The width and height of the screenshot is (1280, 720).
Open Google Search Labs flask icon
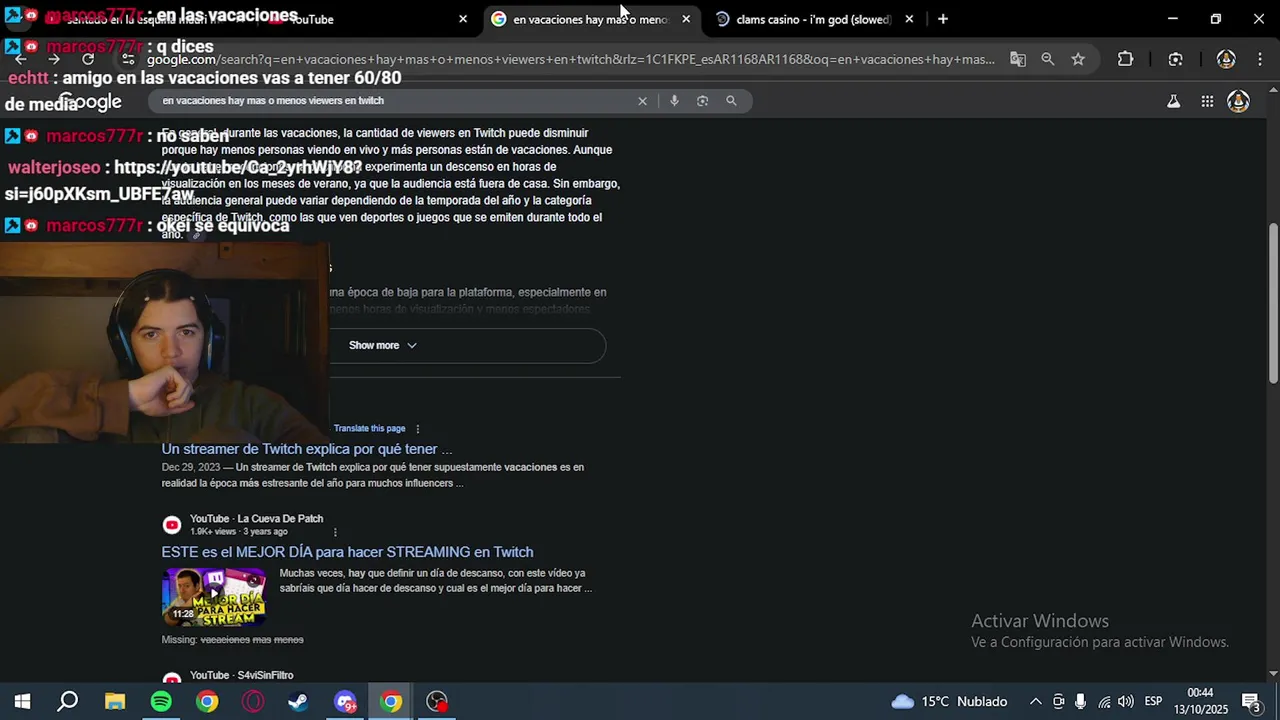click(x=1174, y=101)
